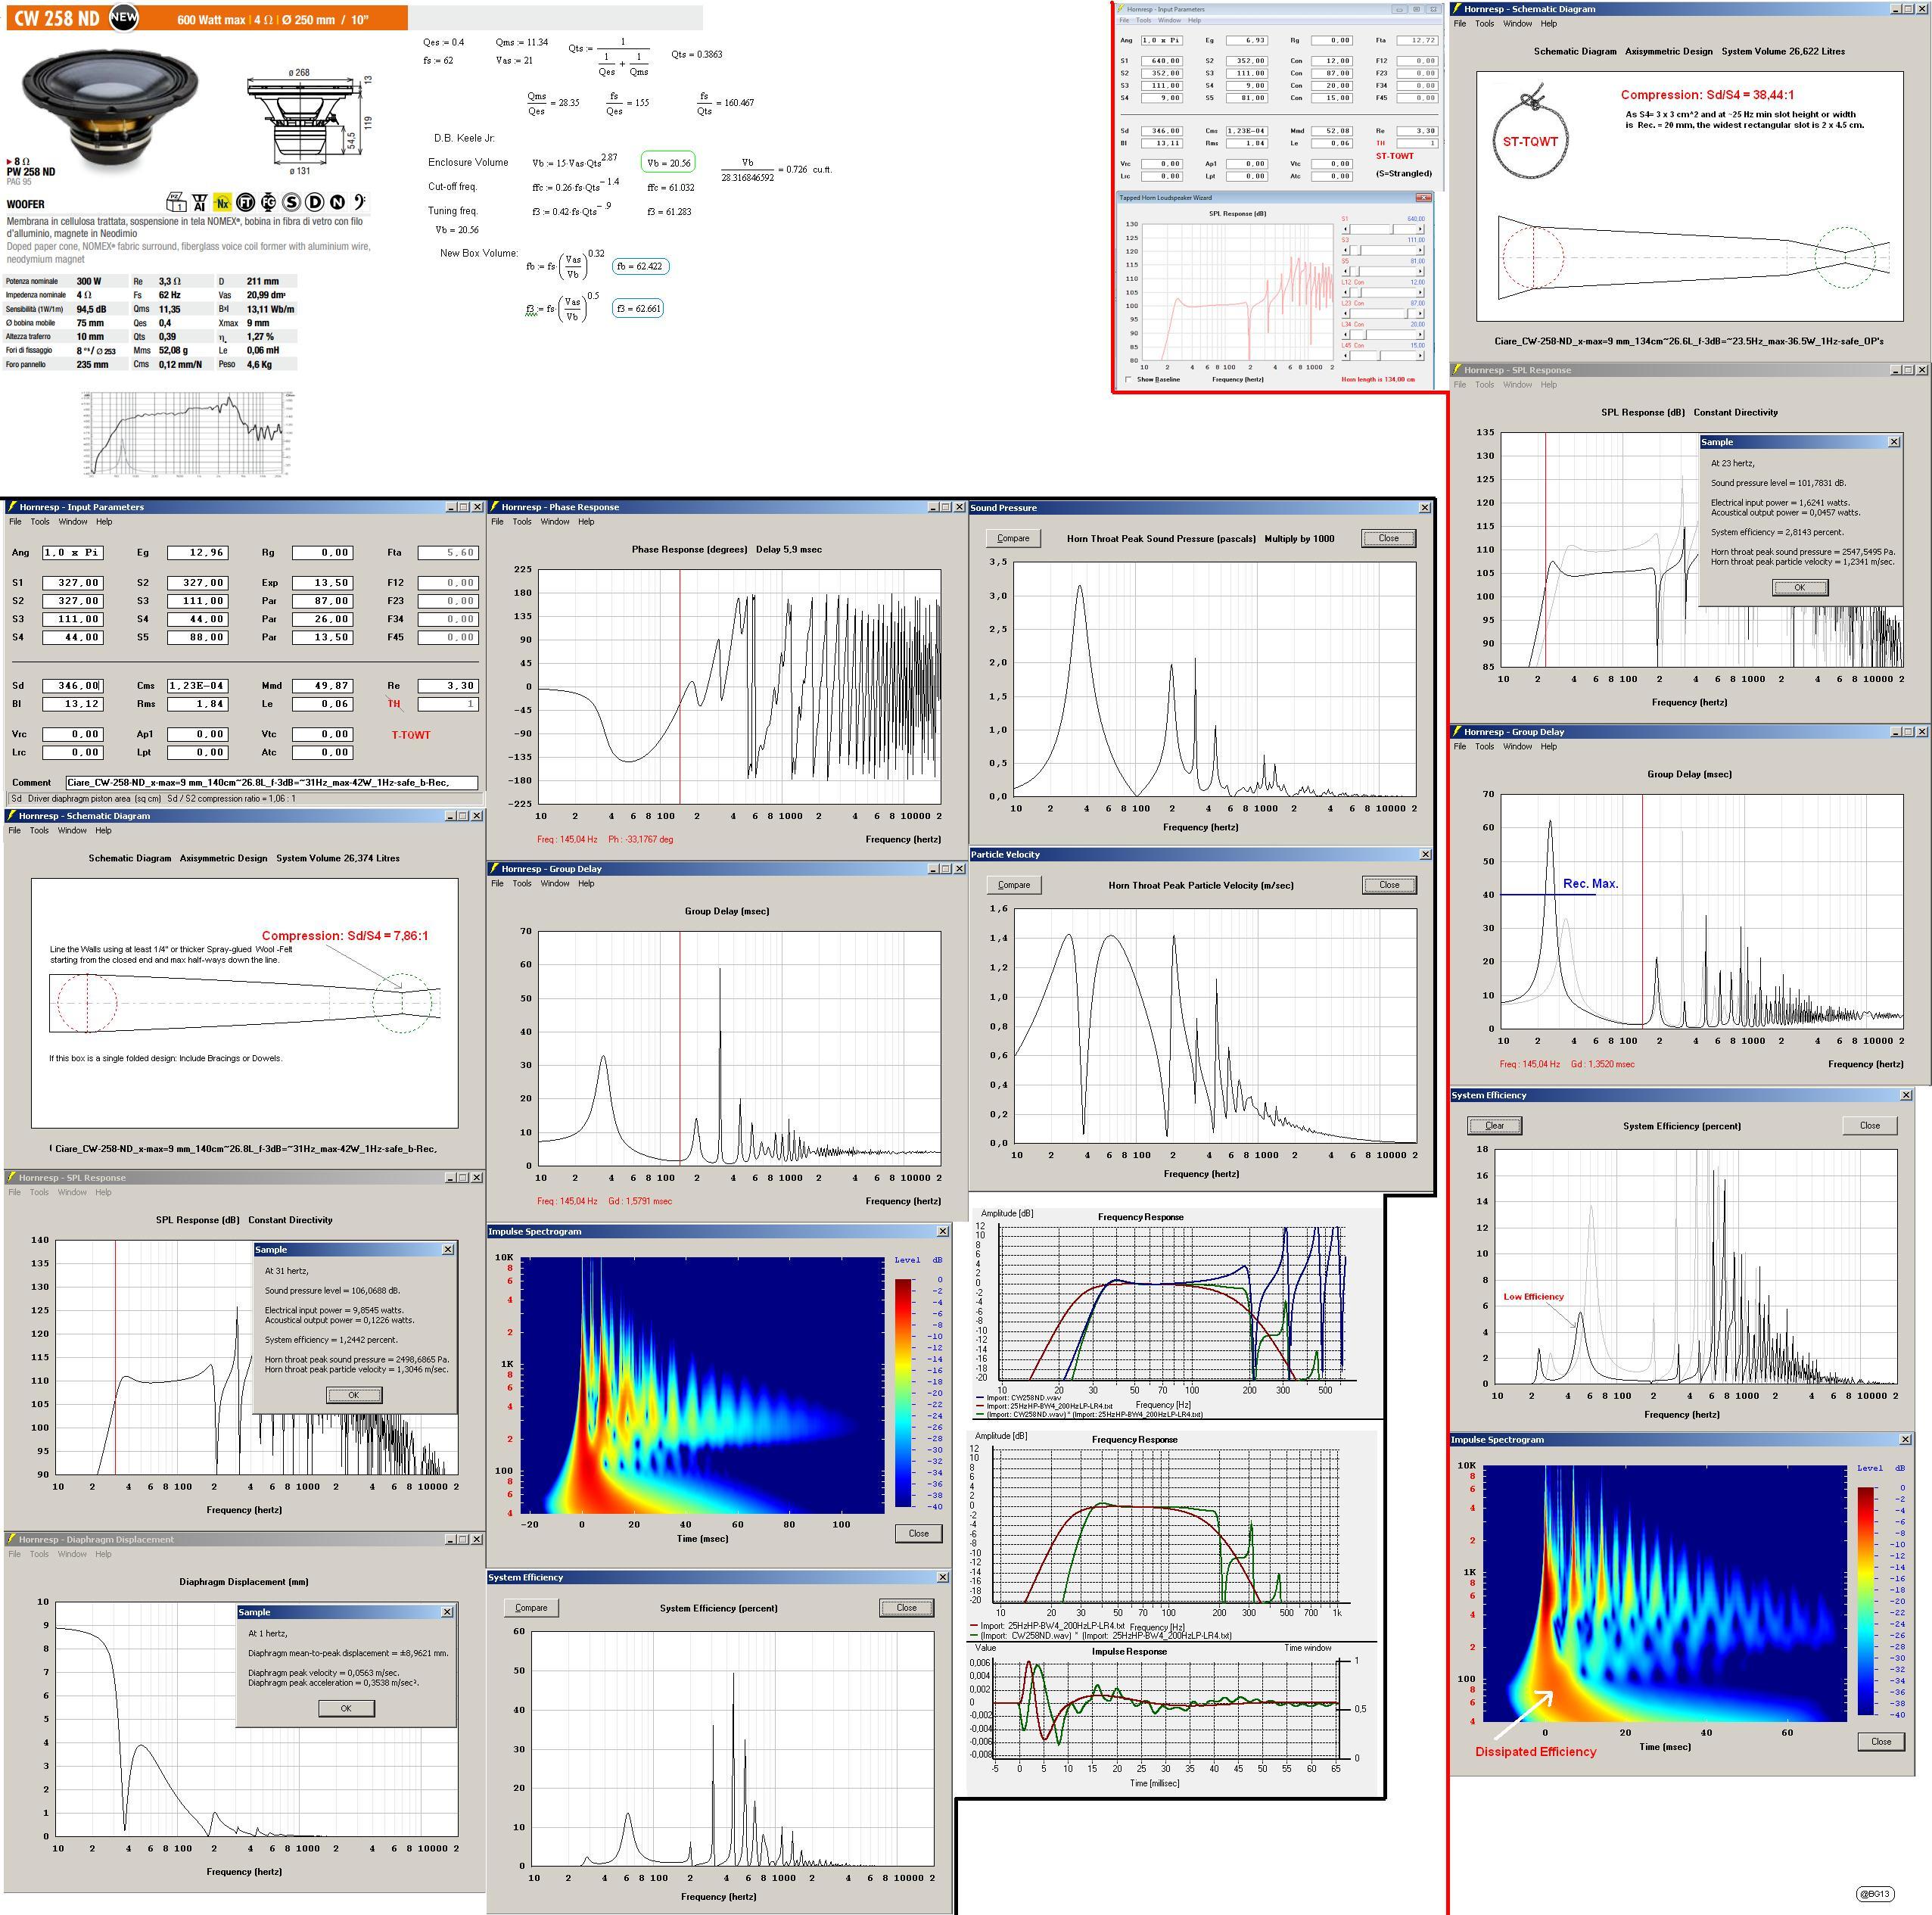Click the Exp length field showing 13,50

click(x=323, y=583)
